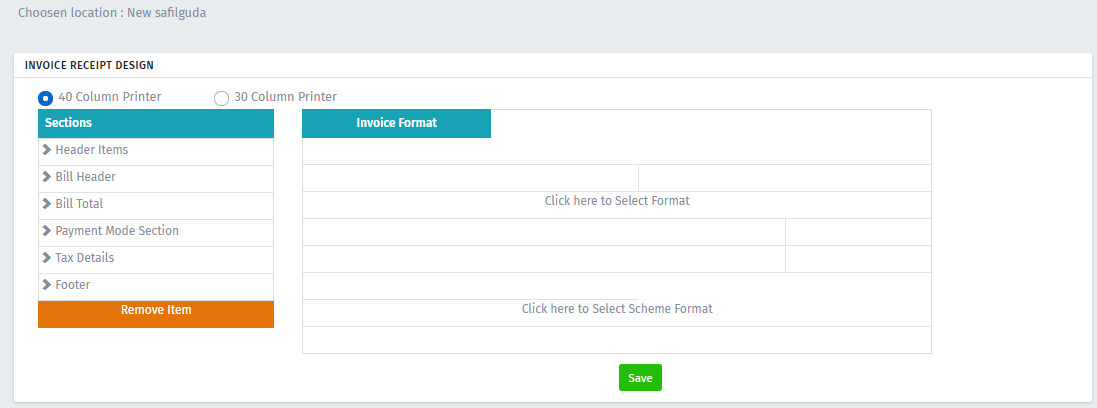Open the Payment Mode Section label
This screenshot has height=408, width=1097.
click(x=117, y=231)
